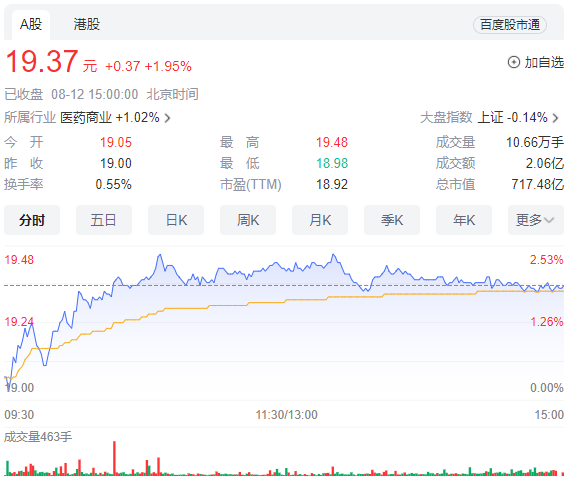Open the 上证 market index link

coord(490,118)
